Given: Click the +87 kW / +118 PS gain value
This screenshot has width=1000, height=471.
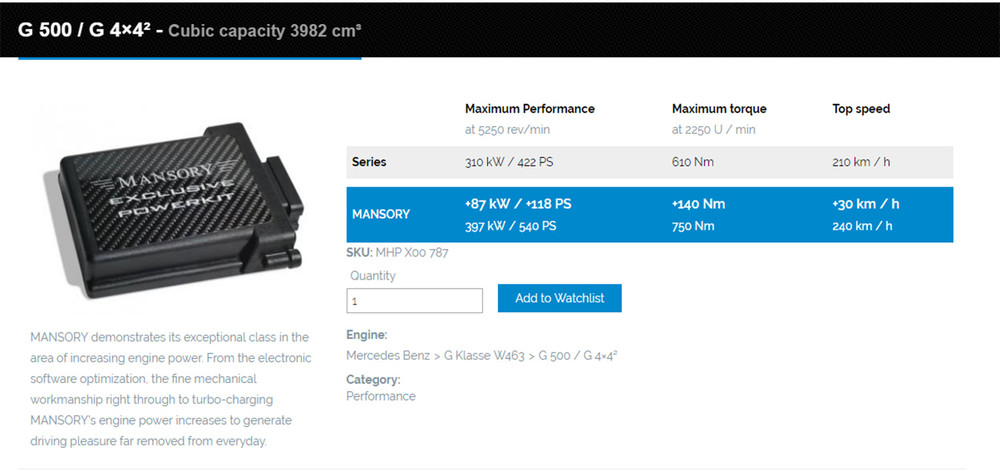Looking at the screenshot, I should pos(517,204).
